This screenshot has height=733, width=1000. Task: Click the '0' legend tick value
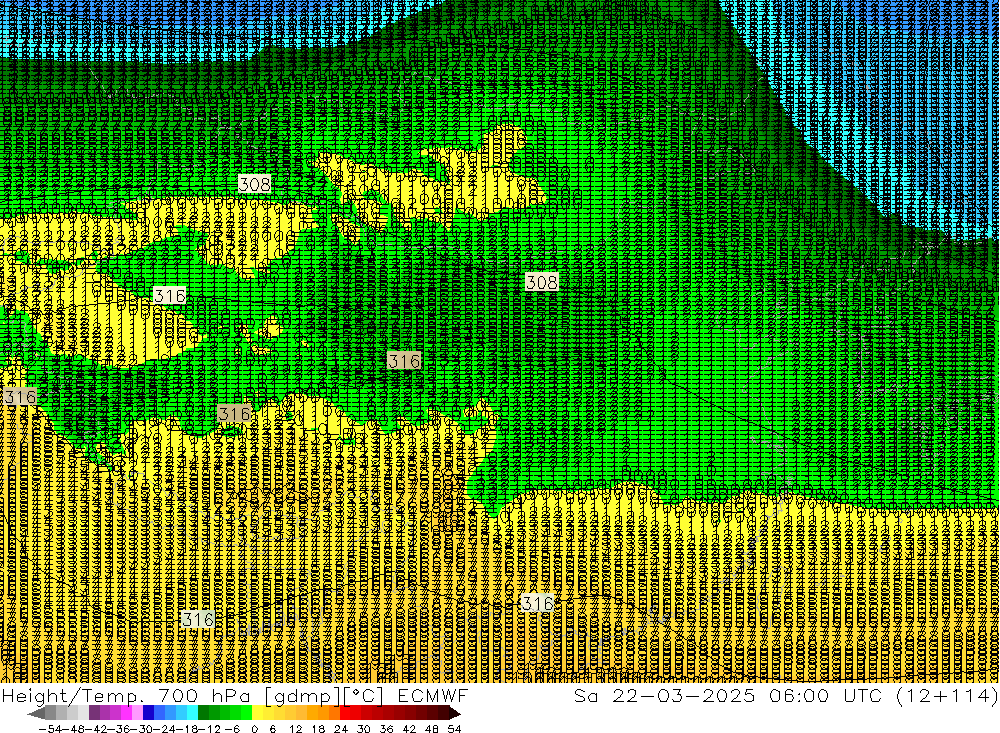click(x=254, y=729)
